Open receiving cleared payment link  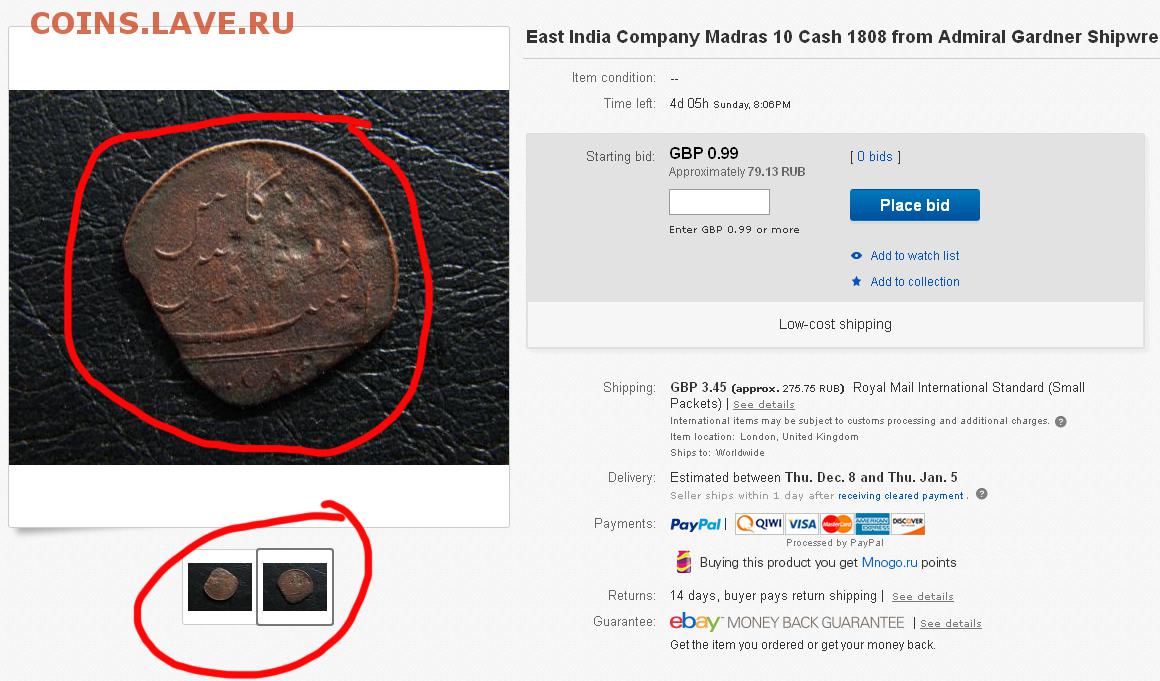(x=900, y=496)
